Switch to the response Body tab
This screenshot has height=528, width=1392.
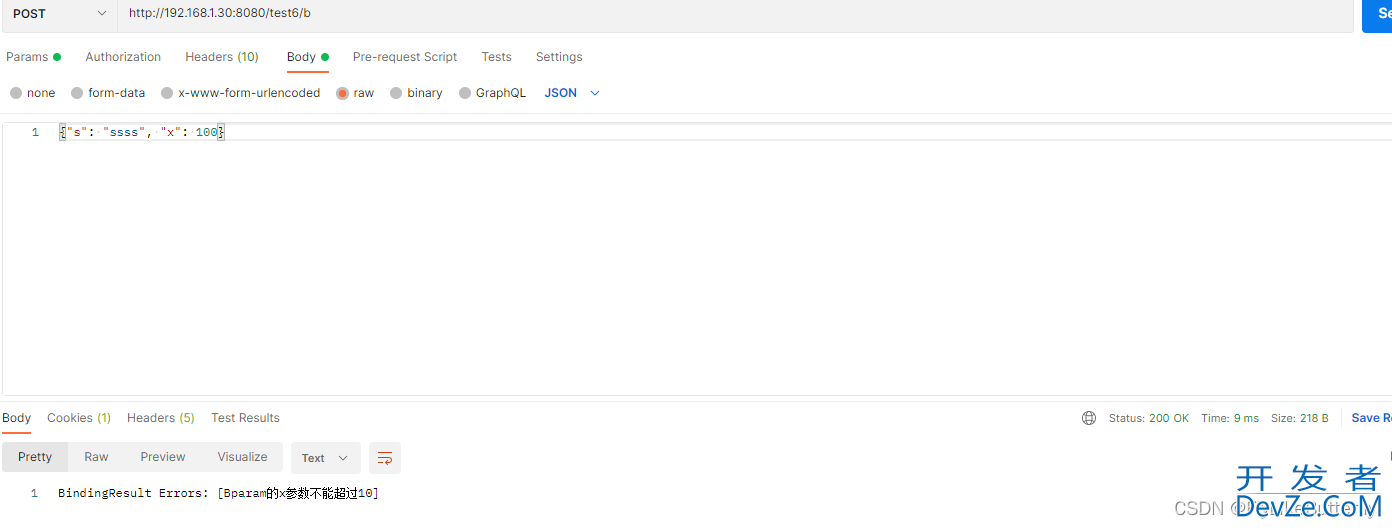(16, 418)
